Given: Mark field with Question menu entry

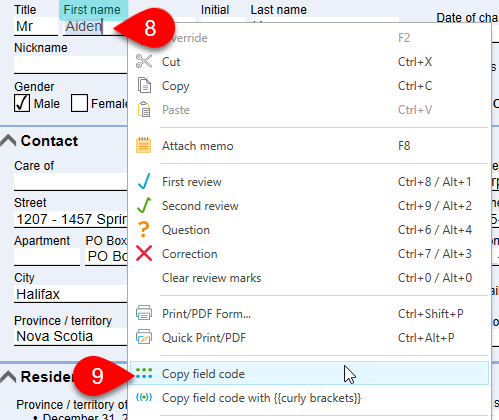Looking at the screenshot, I should [309, 230].
